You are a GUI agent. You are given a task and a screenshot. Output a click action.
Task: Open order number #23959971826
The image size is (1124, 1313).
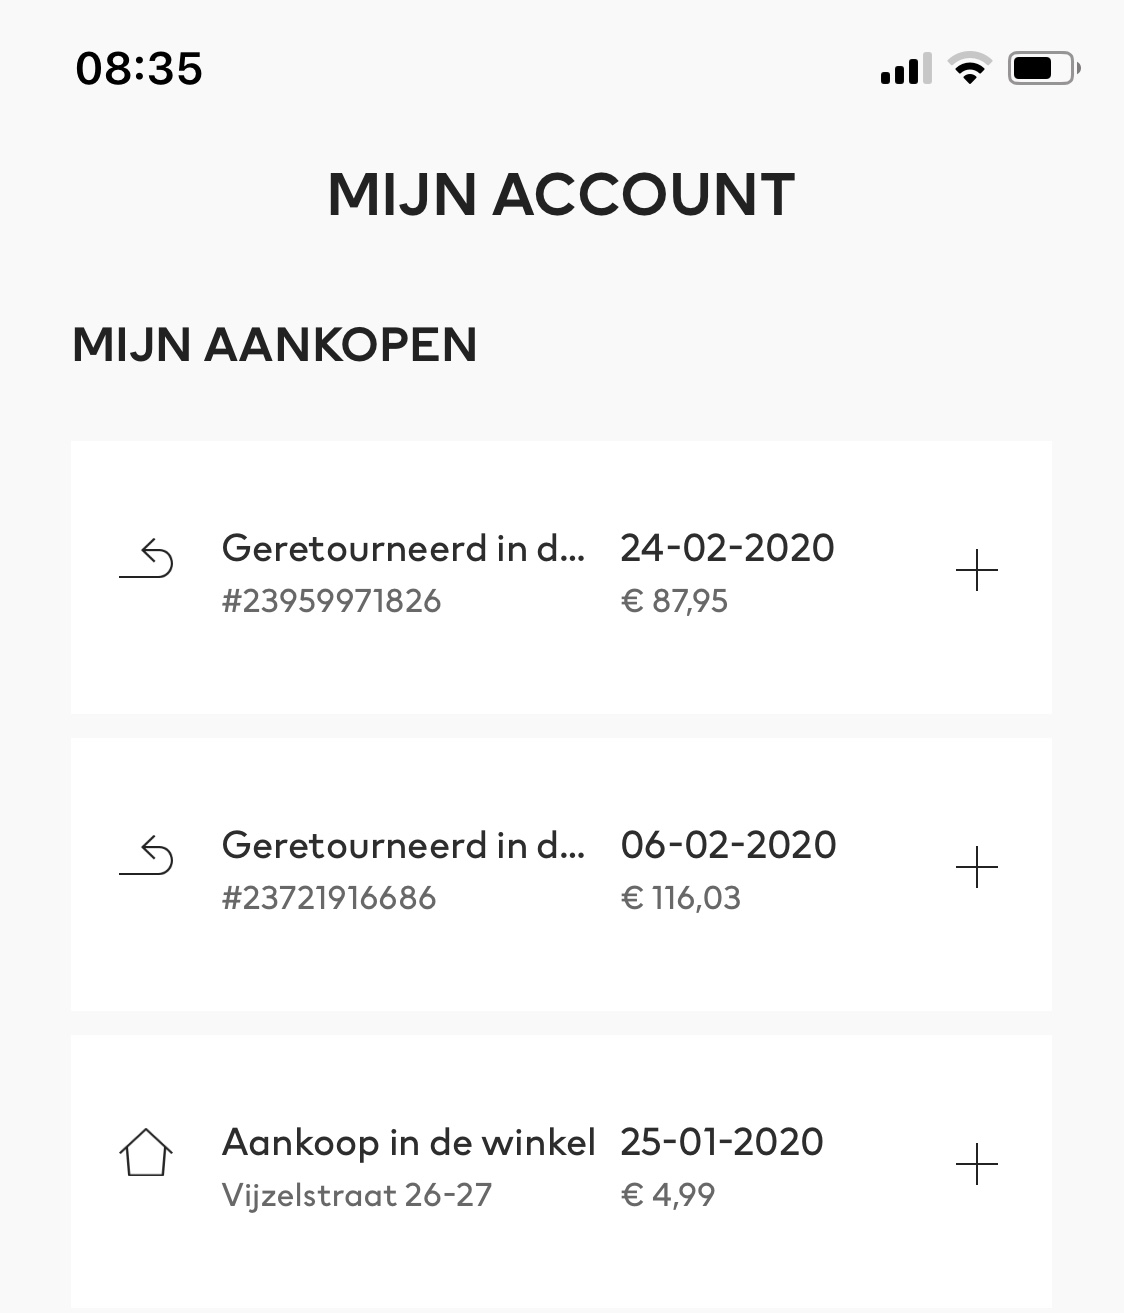coord(331,601)
